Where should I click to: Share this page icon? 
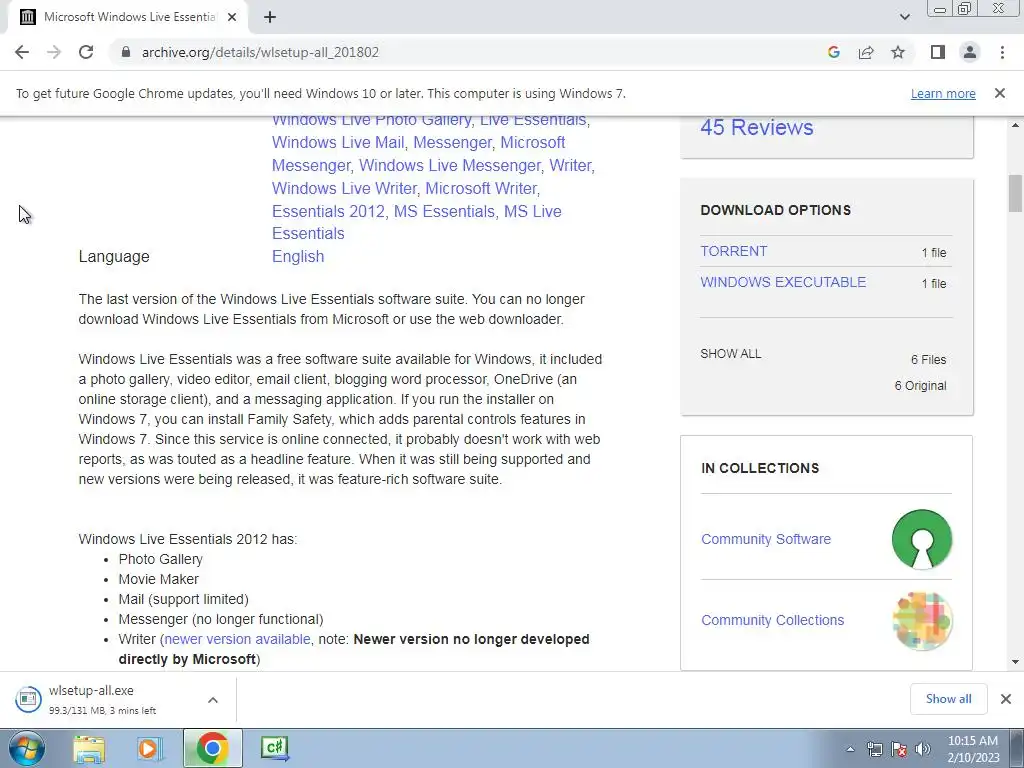pos(866,52)
